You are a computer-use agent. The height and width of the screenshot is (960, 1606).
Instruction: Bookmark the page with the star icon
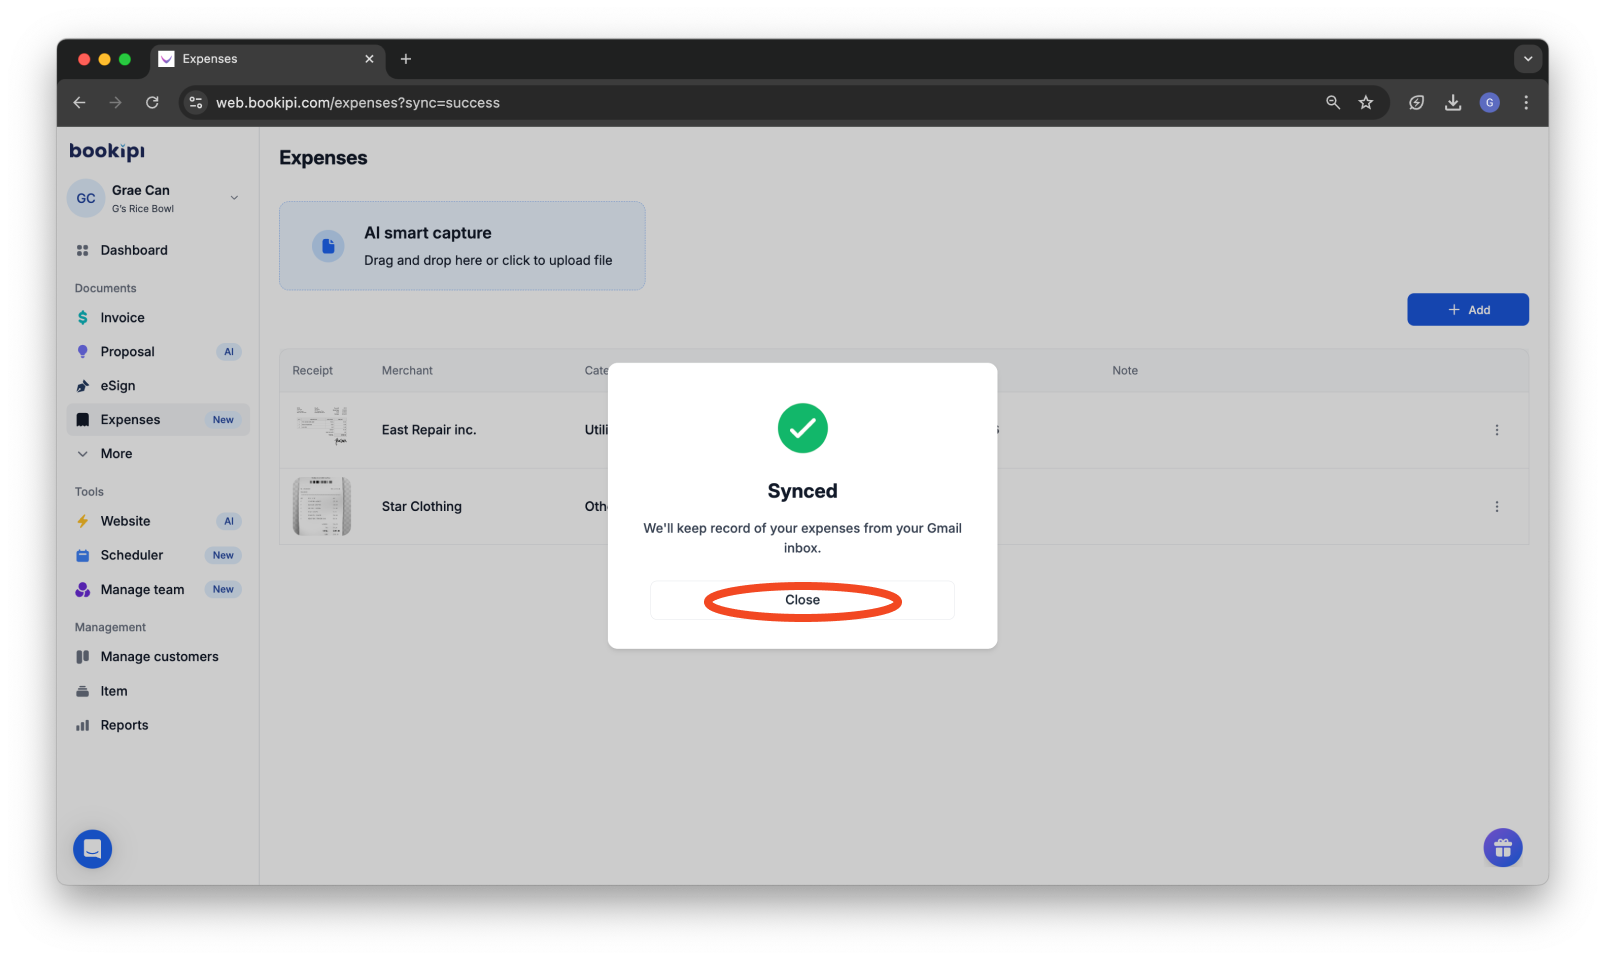[x=1366, y=102]
